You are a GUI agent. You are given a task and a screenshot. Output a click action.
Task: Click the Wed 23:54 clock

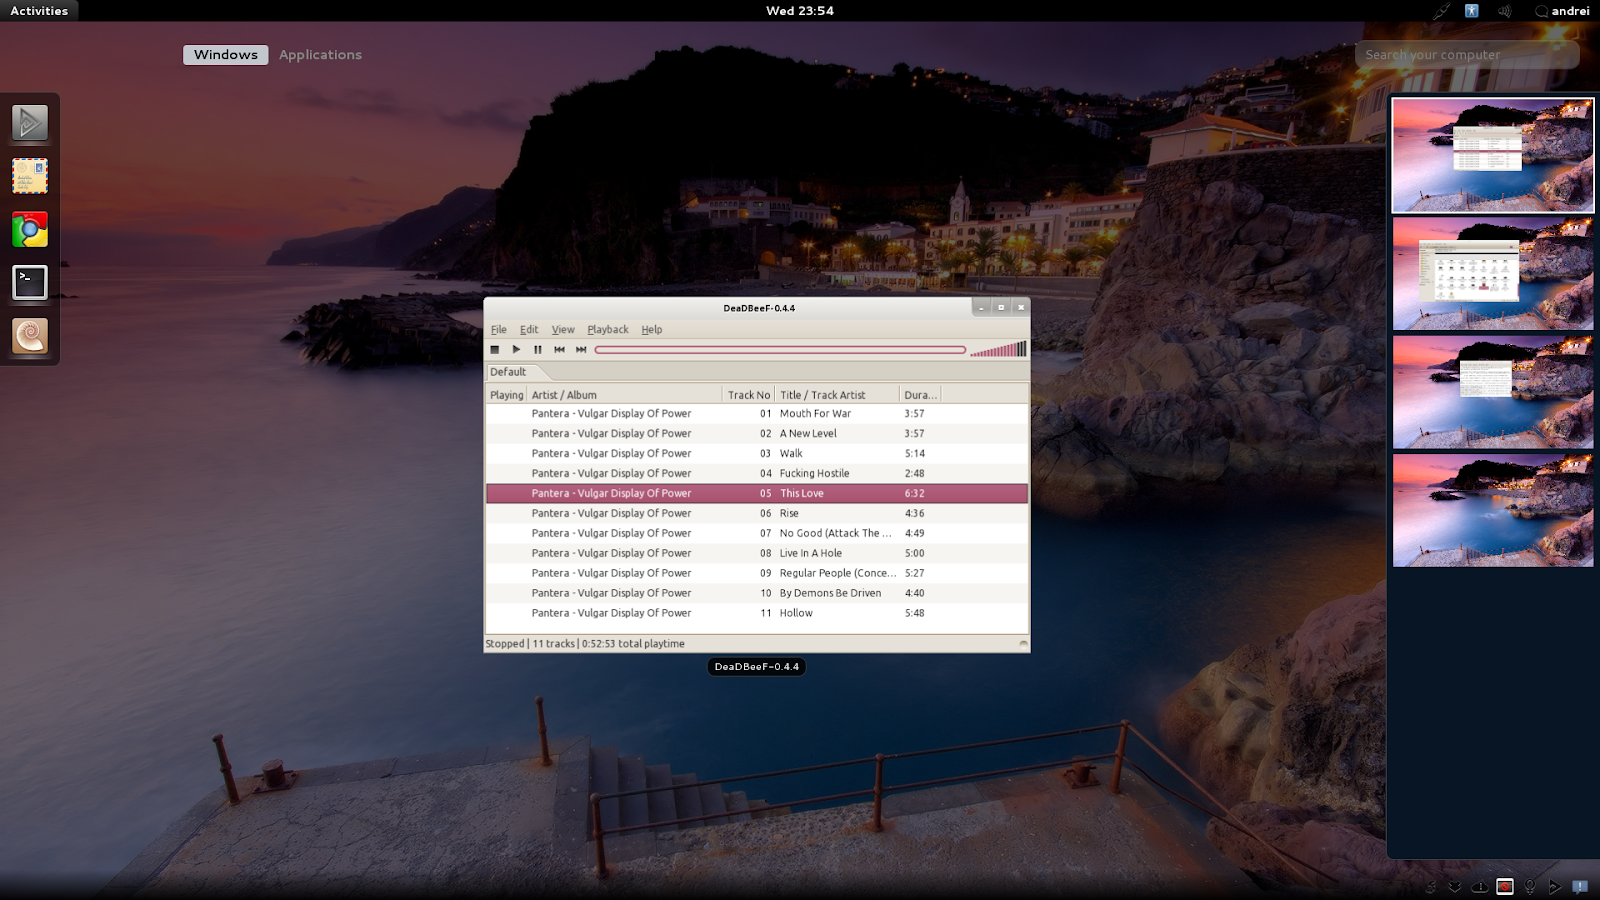coord(800,11)
